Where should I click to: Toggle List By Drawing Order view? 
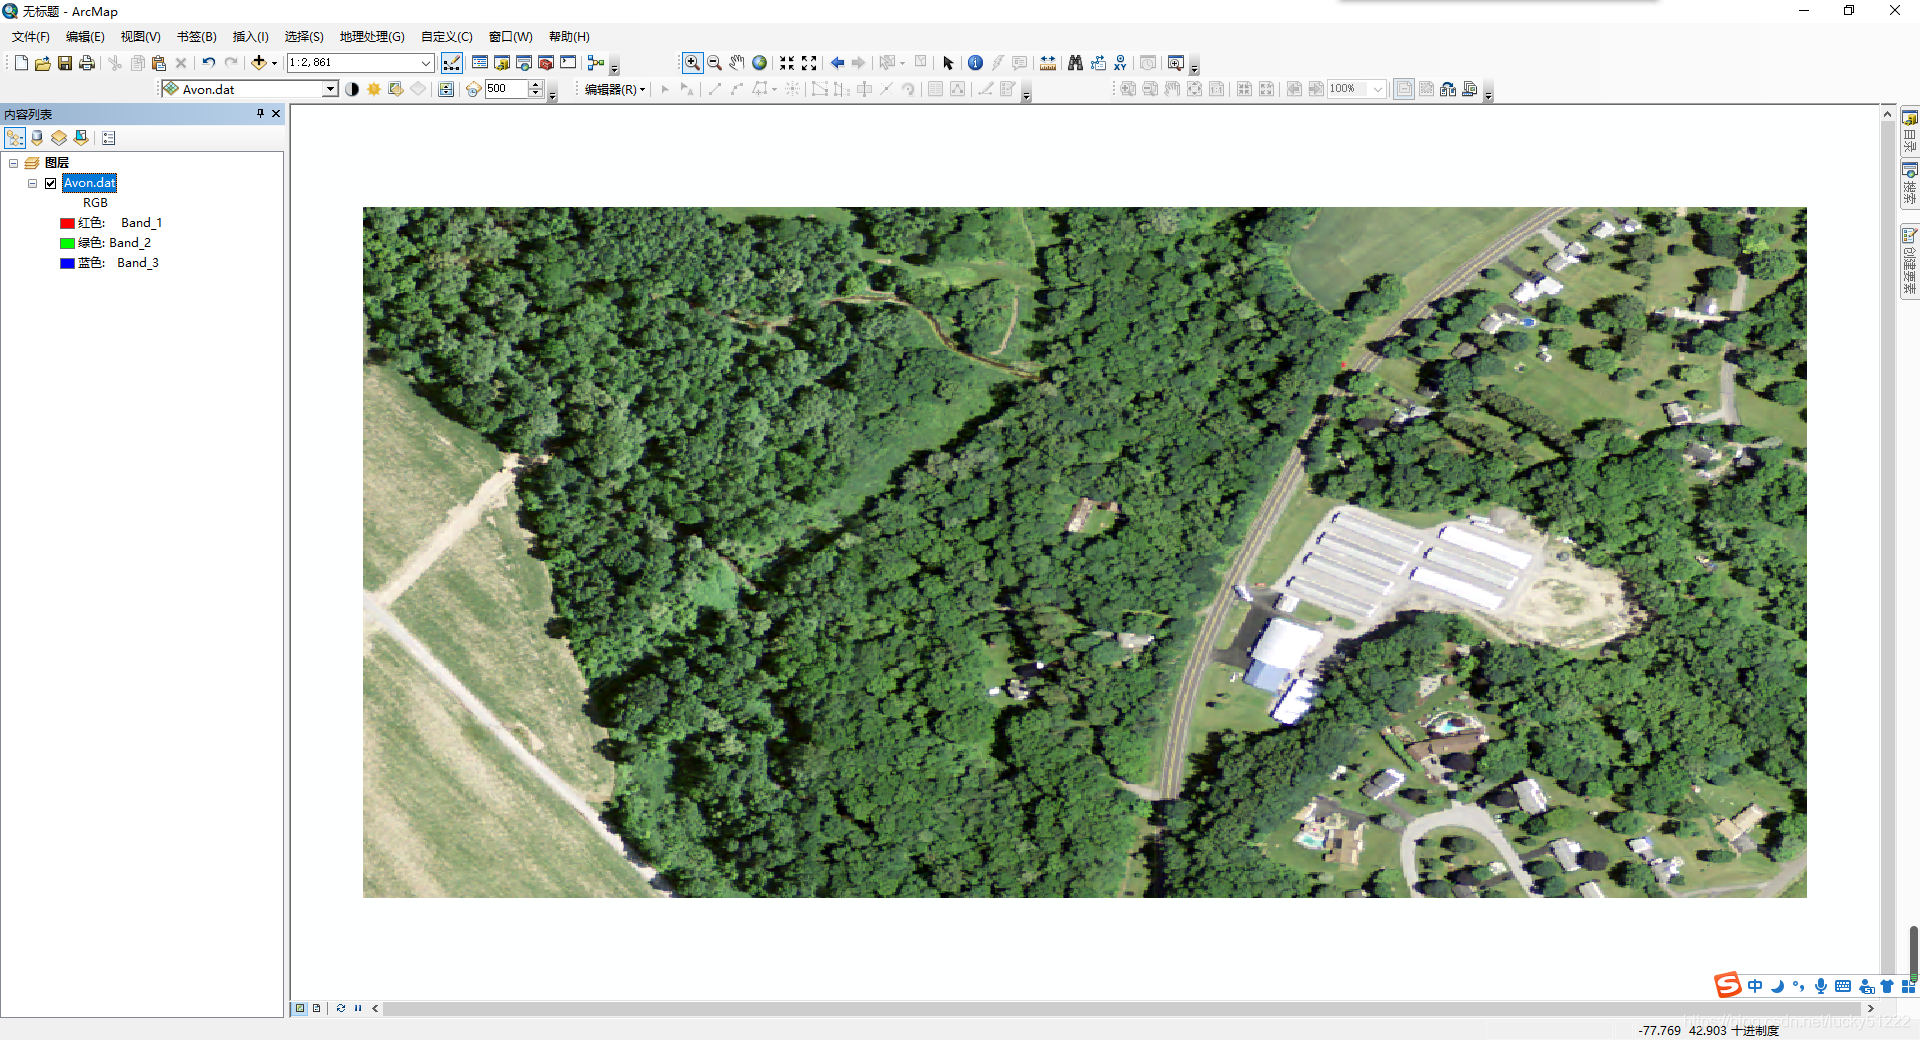click(x=15, y=138)
